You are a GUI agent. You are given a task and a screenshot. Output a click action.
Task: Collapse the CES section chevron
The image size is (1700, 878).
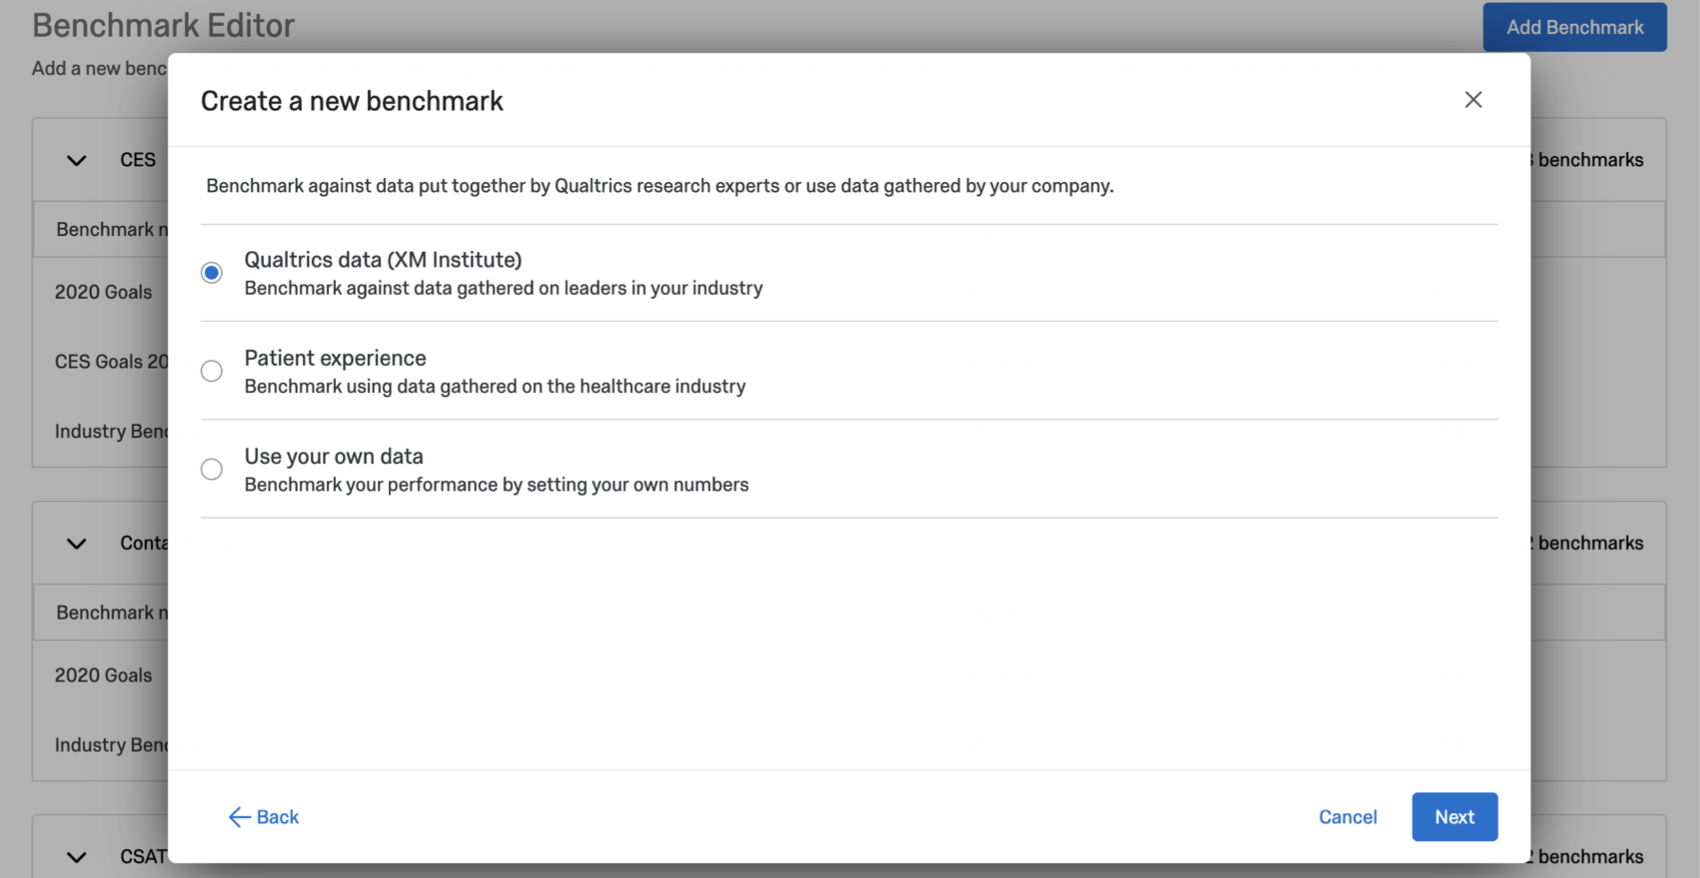[76, 160]
